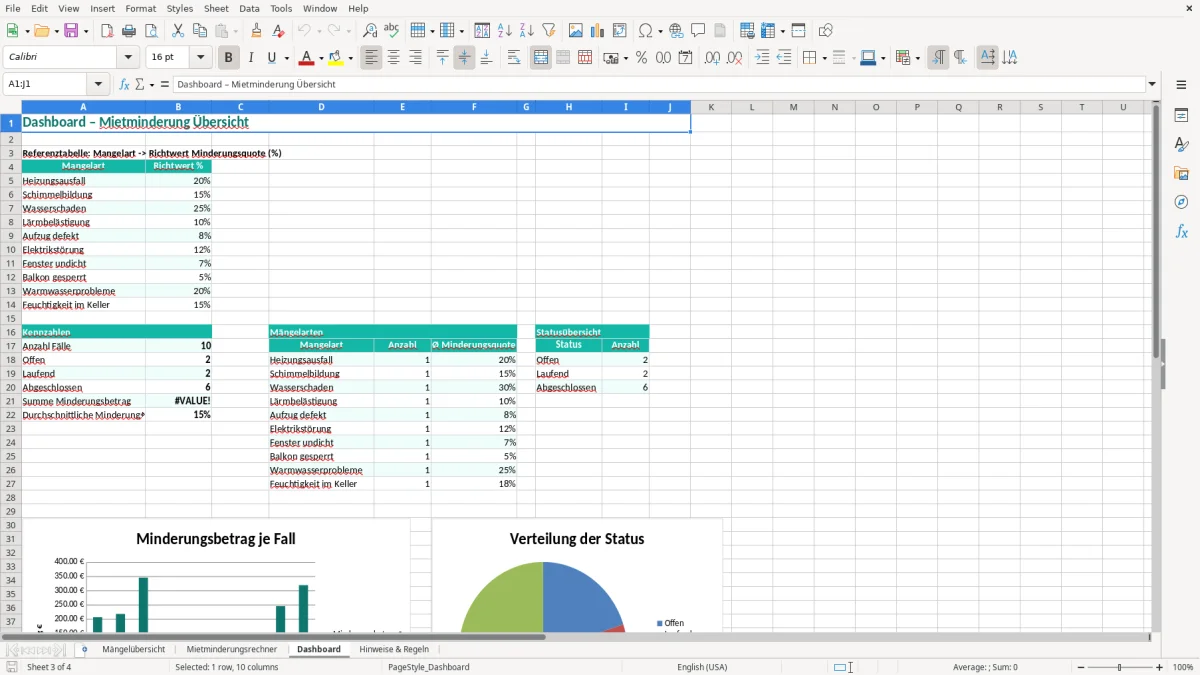Open the sidebar Gallery panel
The width and height of the screenshot is (1200, 675).
(1181, 173)
